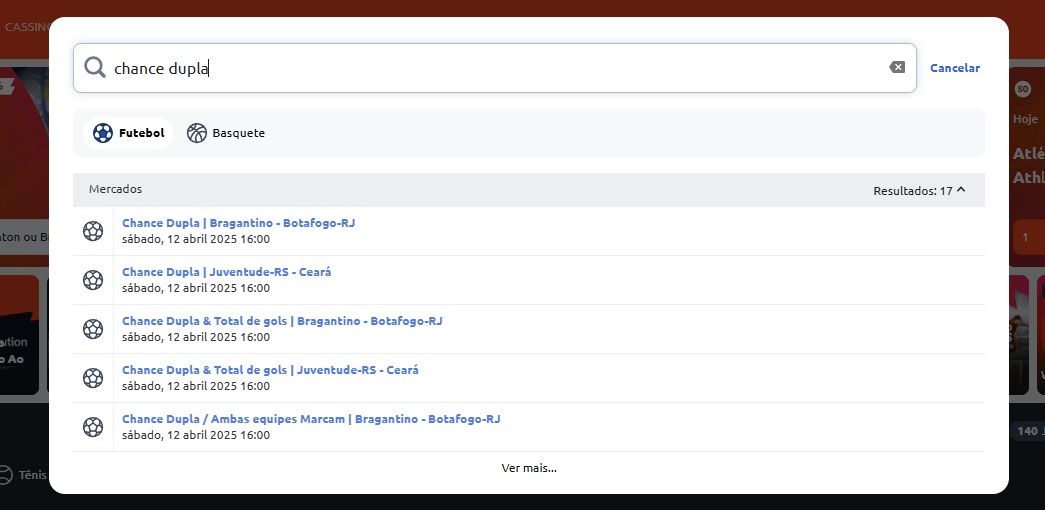Click ball icon for Ambas equipes Marcam result
This screenshot has height=510, width=1045.
[93, 427]
